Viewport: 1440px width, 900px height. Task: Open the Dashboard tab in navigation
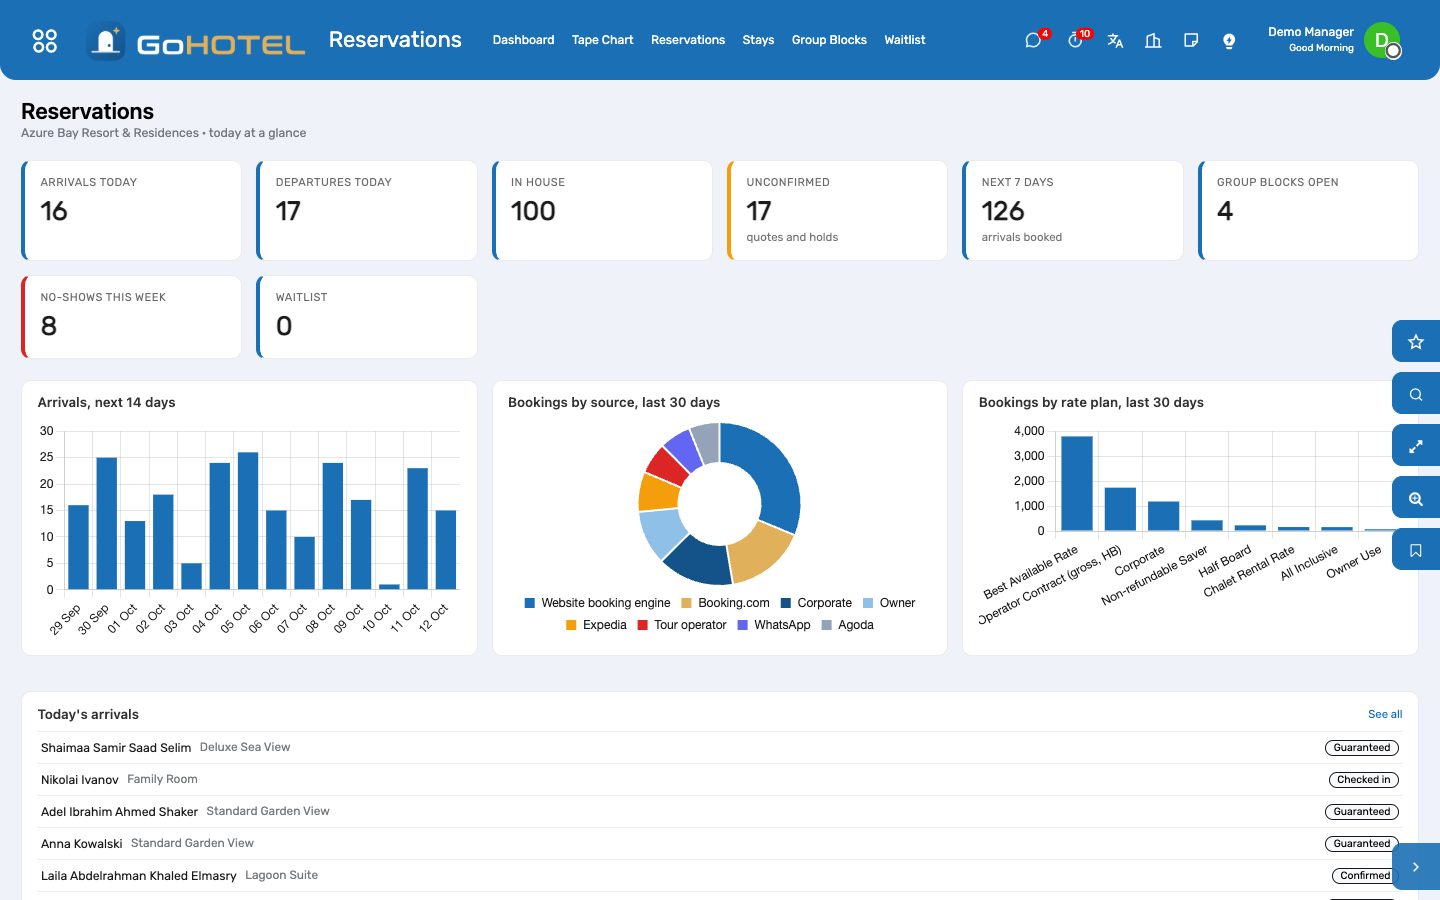523,40
